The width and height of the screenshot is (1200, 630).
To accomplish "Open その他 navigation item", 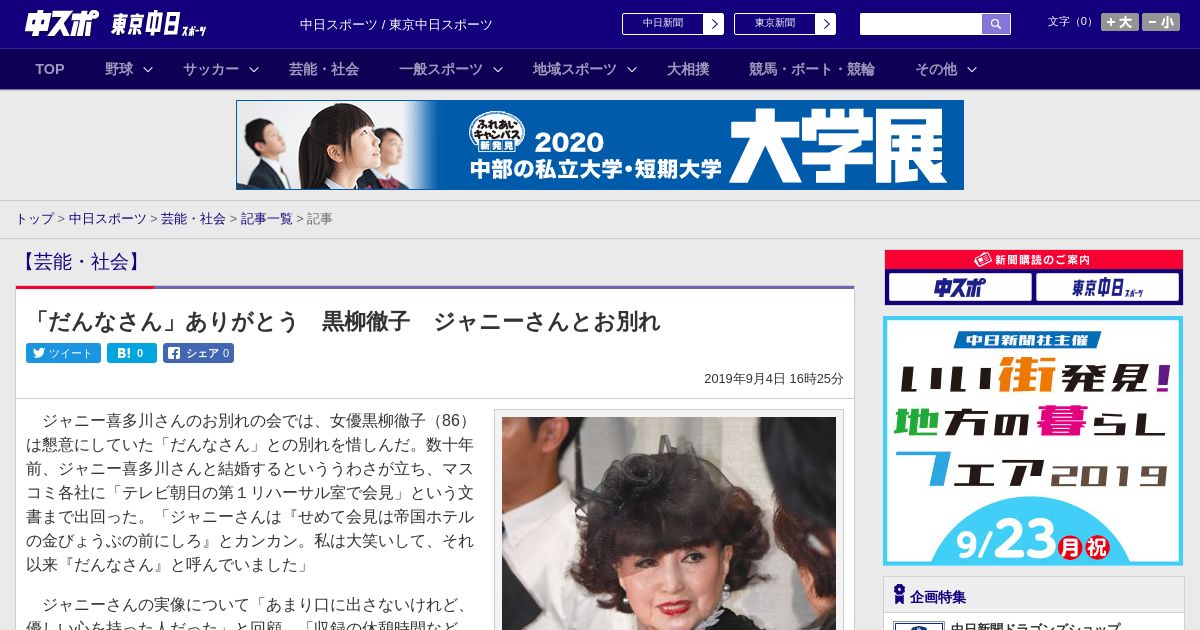I will 936,69.
